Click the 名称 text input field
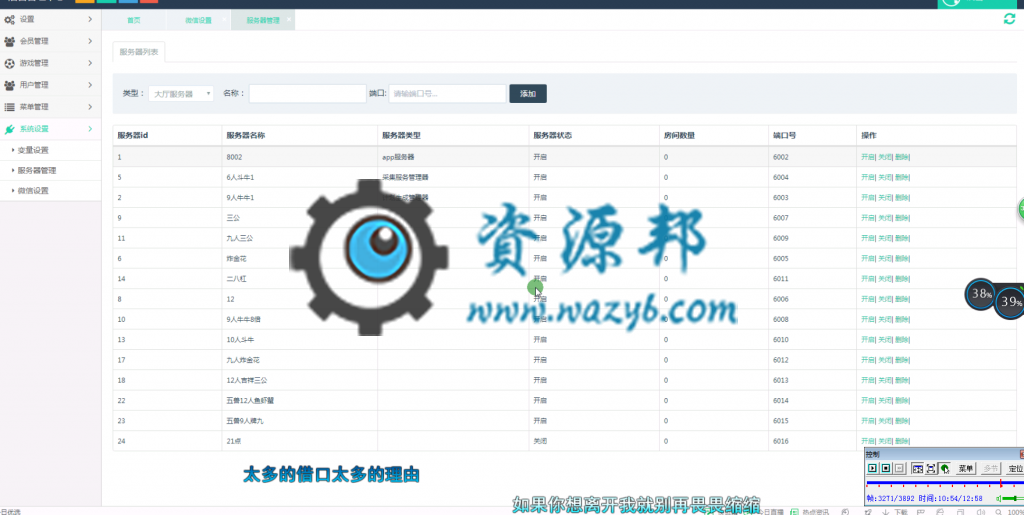The height and width of the screenshot is (515, 1024). 308,94
